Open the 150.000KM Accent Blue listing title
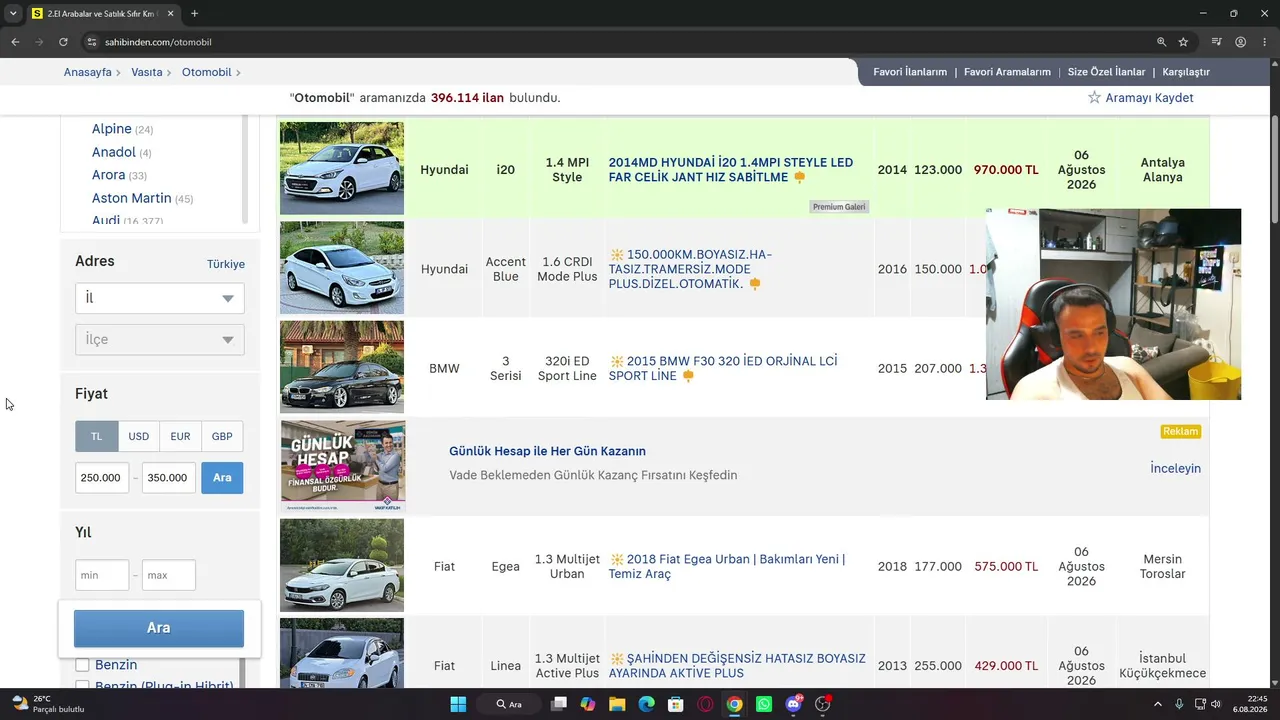 690,269
